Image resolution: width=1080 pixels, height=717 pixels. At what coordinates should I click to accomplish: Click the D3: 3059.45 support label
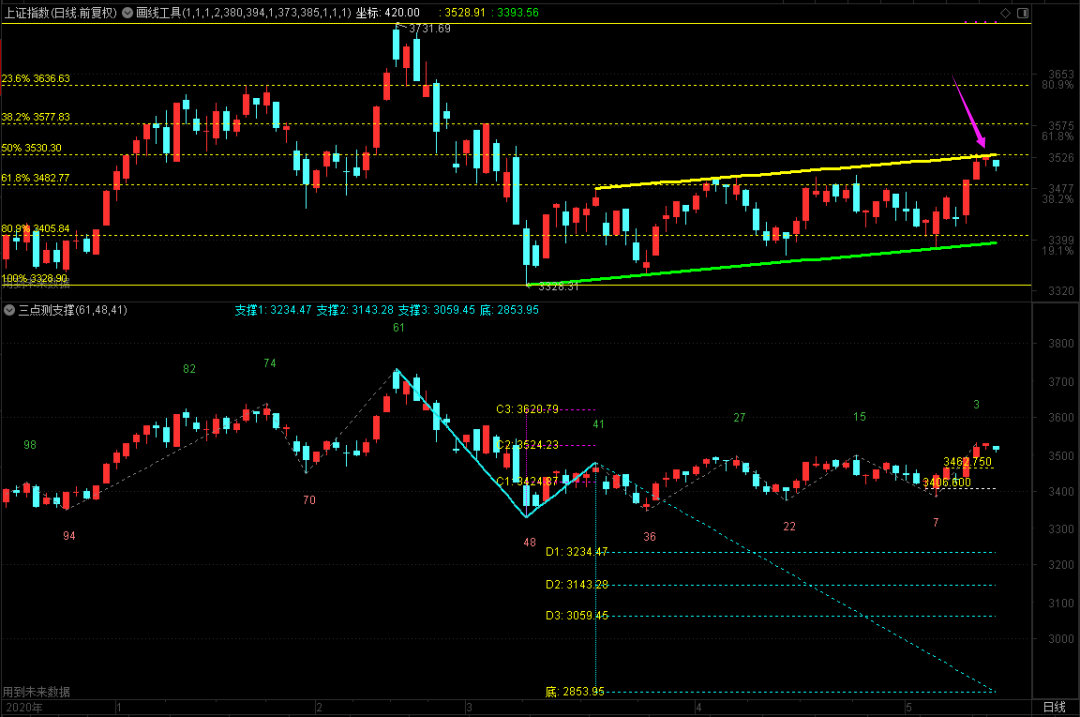point(577,616)
